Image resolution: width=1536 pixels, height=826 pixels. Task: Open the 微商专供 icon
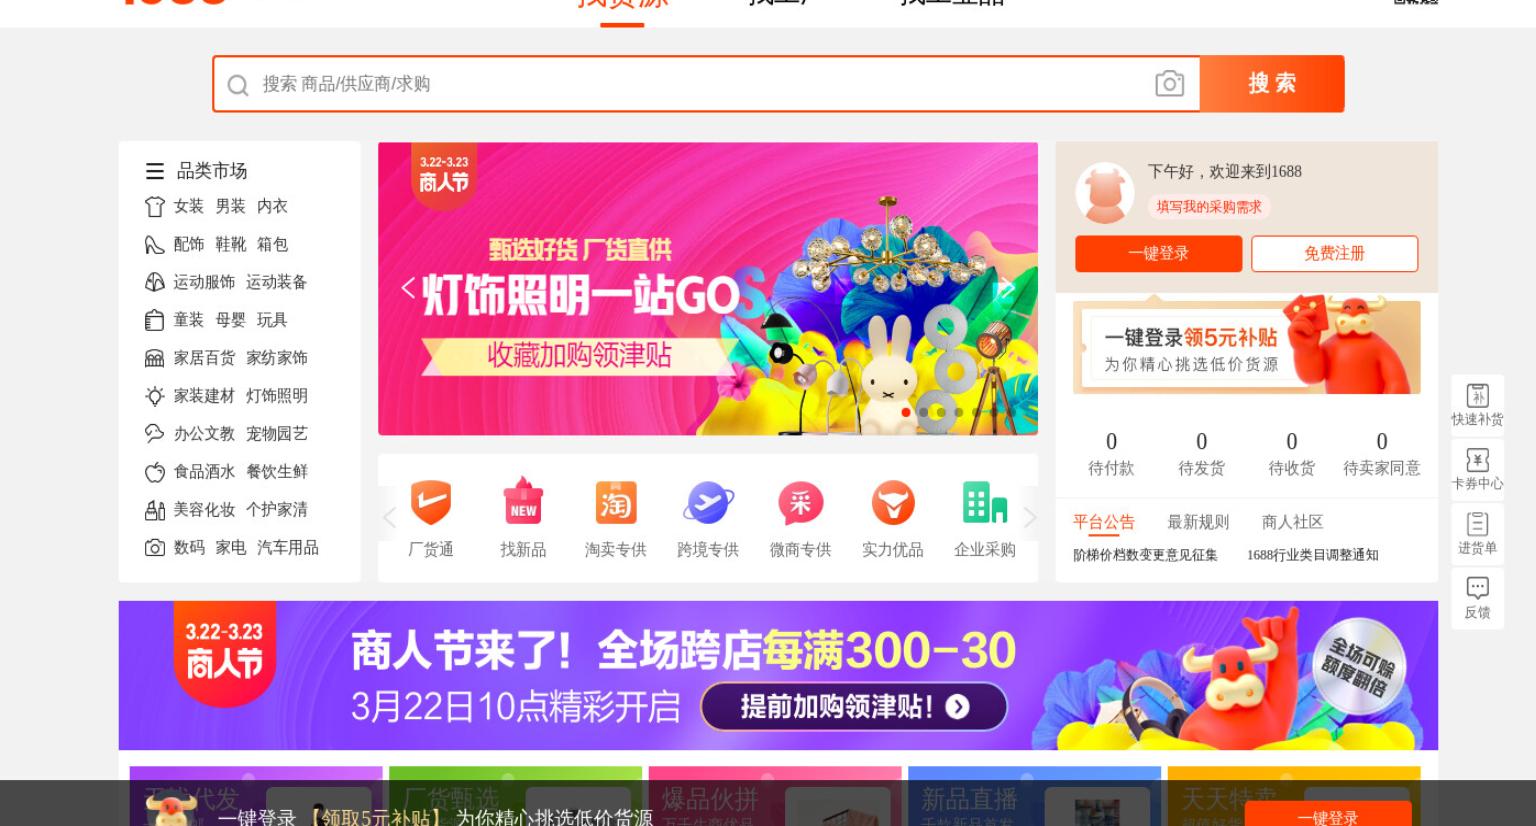tap(800, 503)
